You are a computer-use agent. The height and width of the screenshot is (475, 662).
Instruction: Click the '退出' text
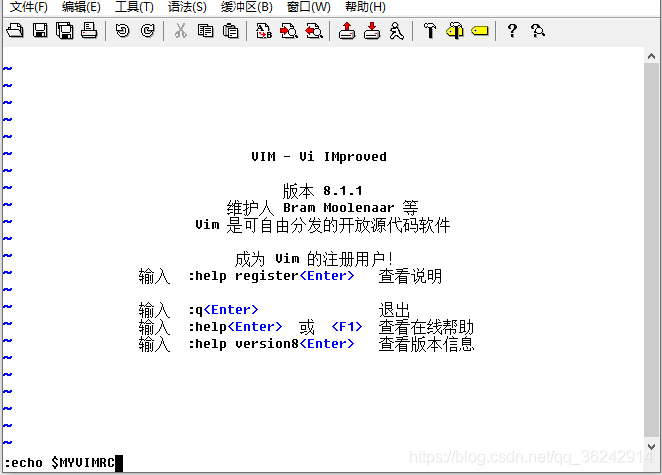click(x=394, y=310)
